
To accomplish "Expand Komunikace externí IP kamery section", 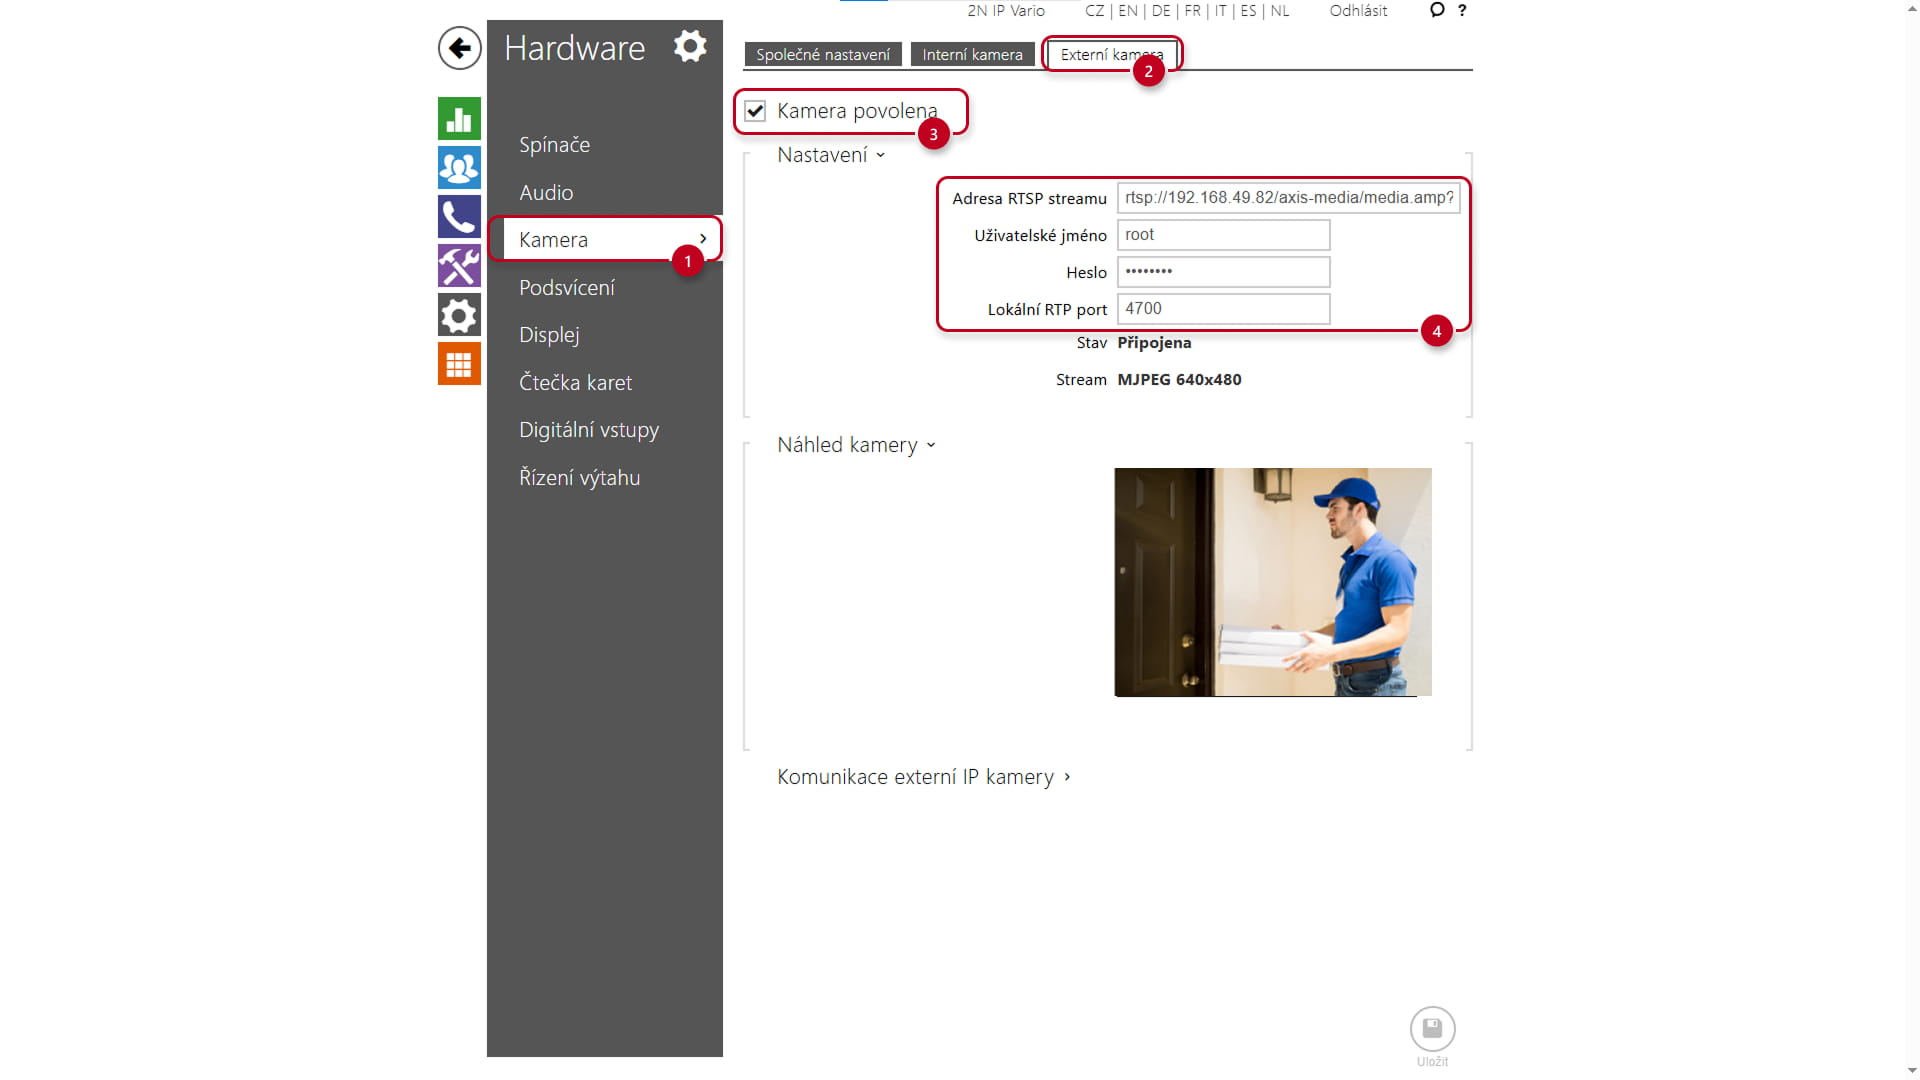I will (924, 777).
